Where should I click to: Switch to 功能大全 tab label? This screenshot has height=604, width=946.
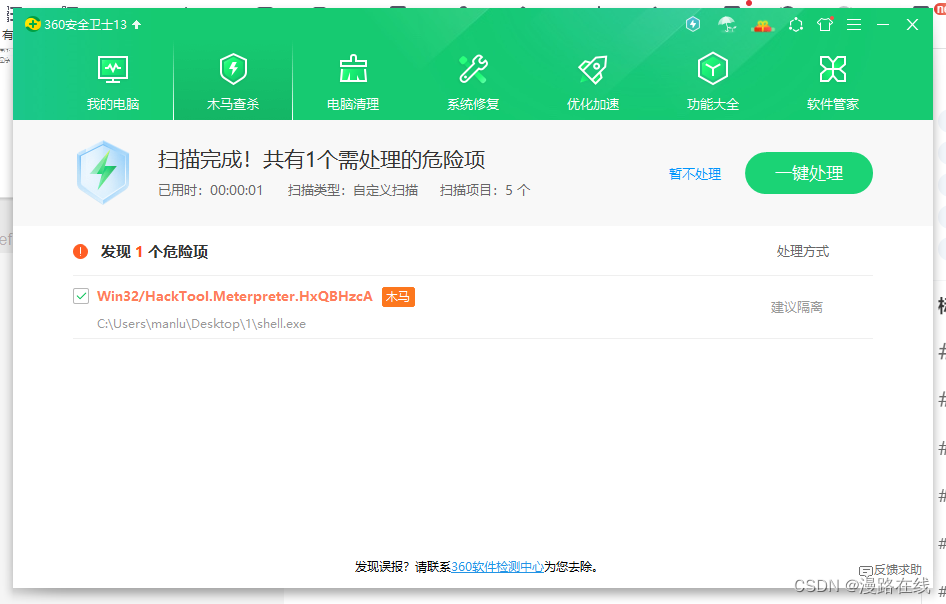(x=713, y=104)
